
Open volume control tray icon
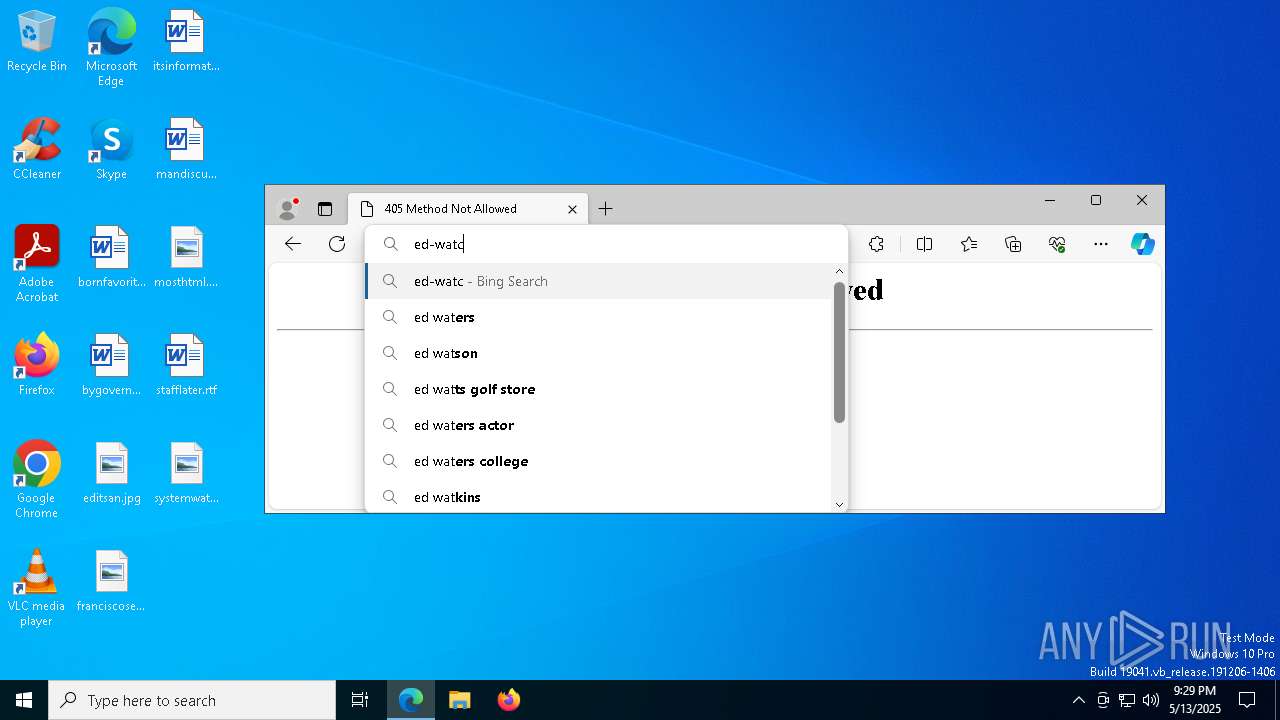1151,700
